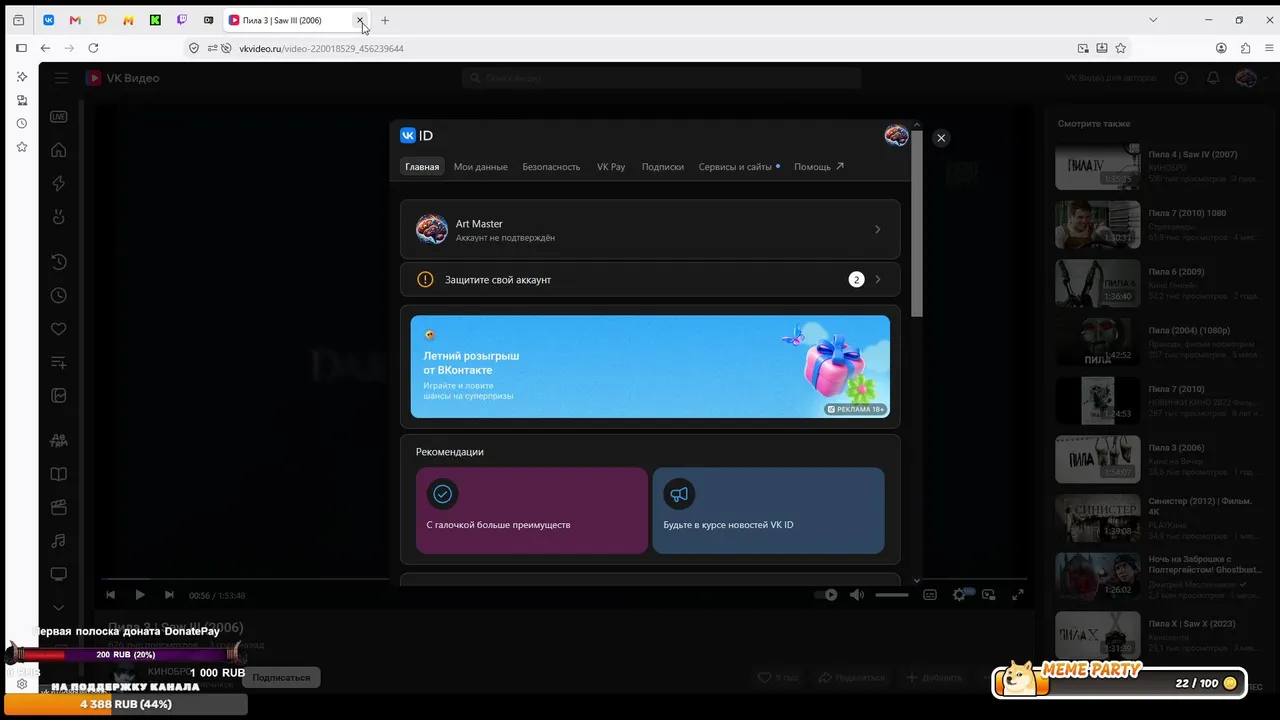This screenshot has height=720, width=1280.
Task: Toggle the browser sidebar panel
Action: point(21,48)
